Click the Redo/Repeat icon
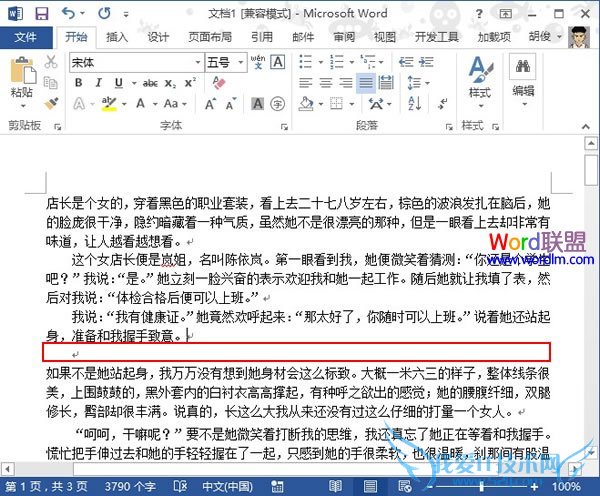 click(x=104, y=14)
